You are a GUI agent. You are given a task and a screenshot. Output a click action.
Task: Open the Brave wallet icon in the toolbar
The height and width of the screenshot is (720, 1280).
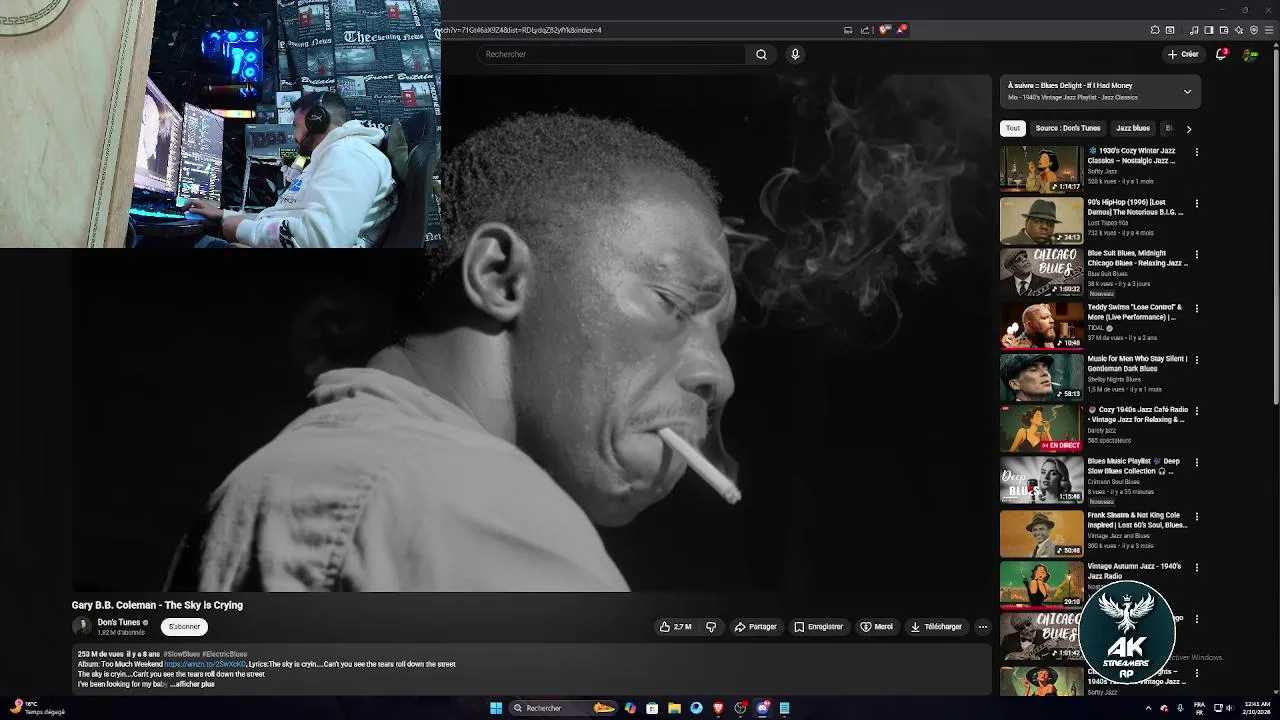tap(1224, 30)
